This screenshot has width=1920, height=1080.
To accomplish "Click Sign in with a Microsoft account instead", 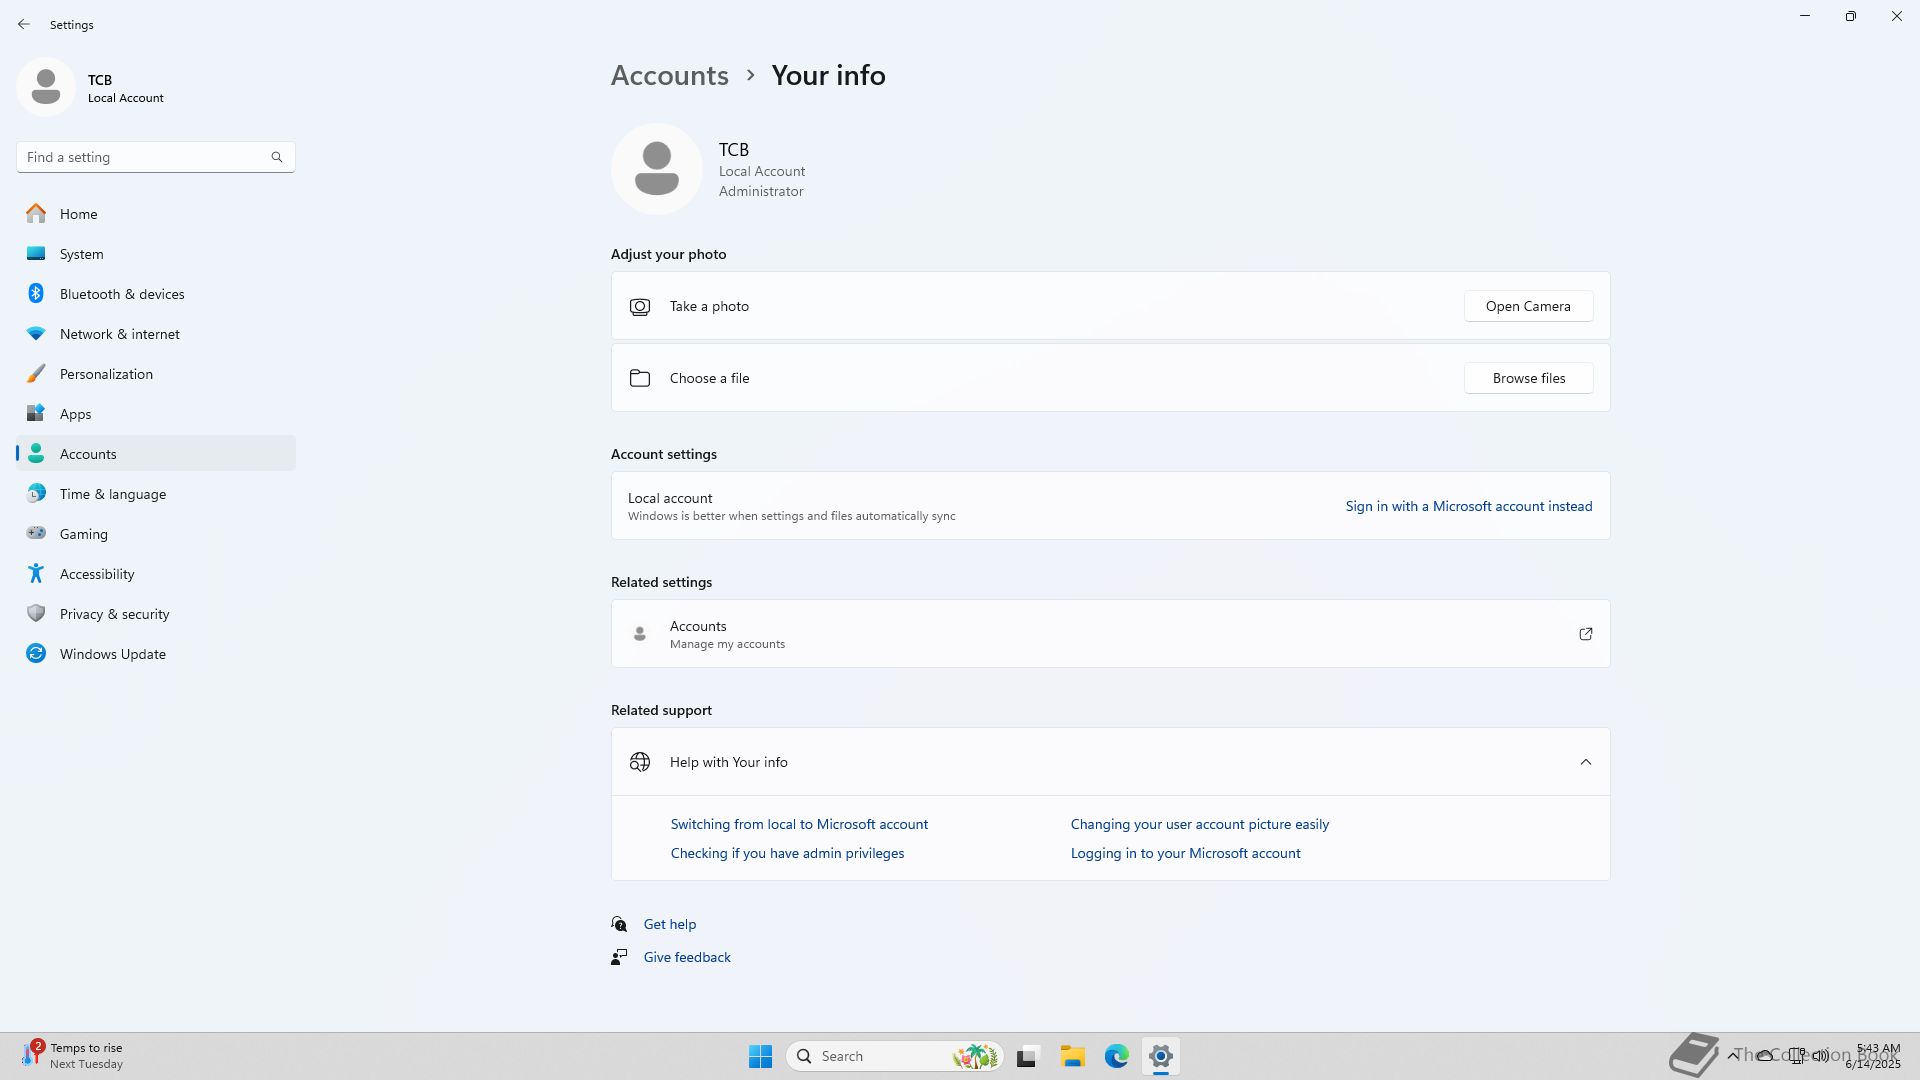I will 1468,506.
